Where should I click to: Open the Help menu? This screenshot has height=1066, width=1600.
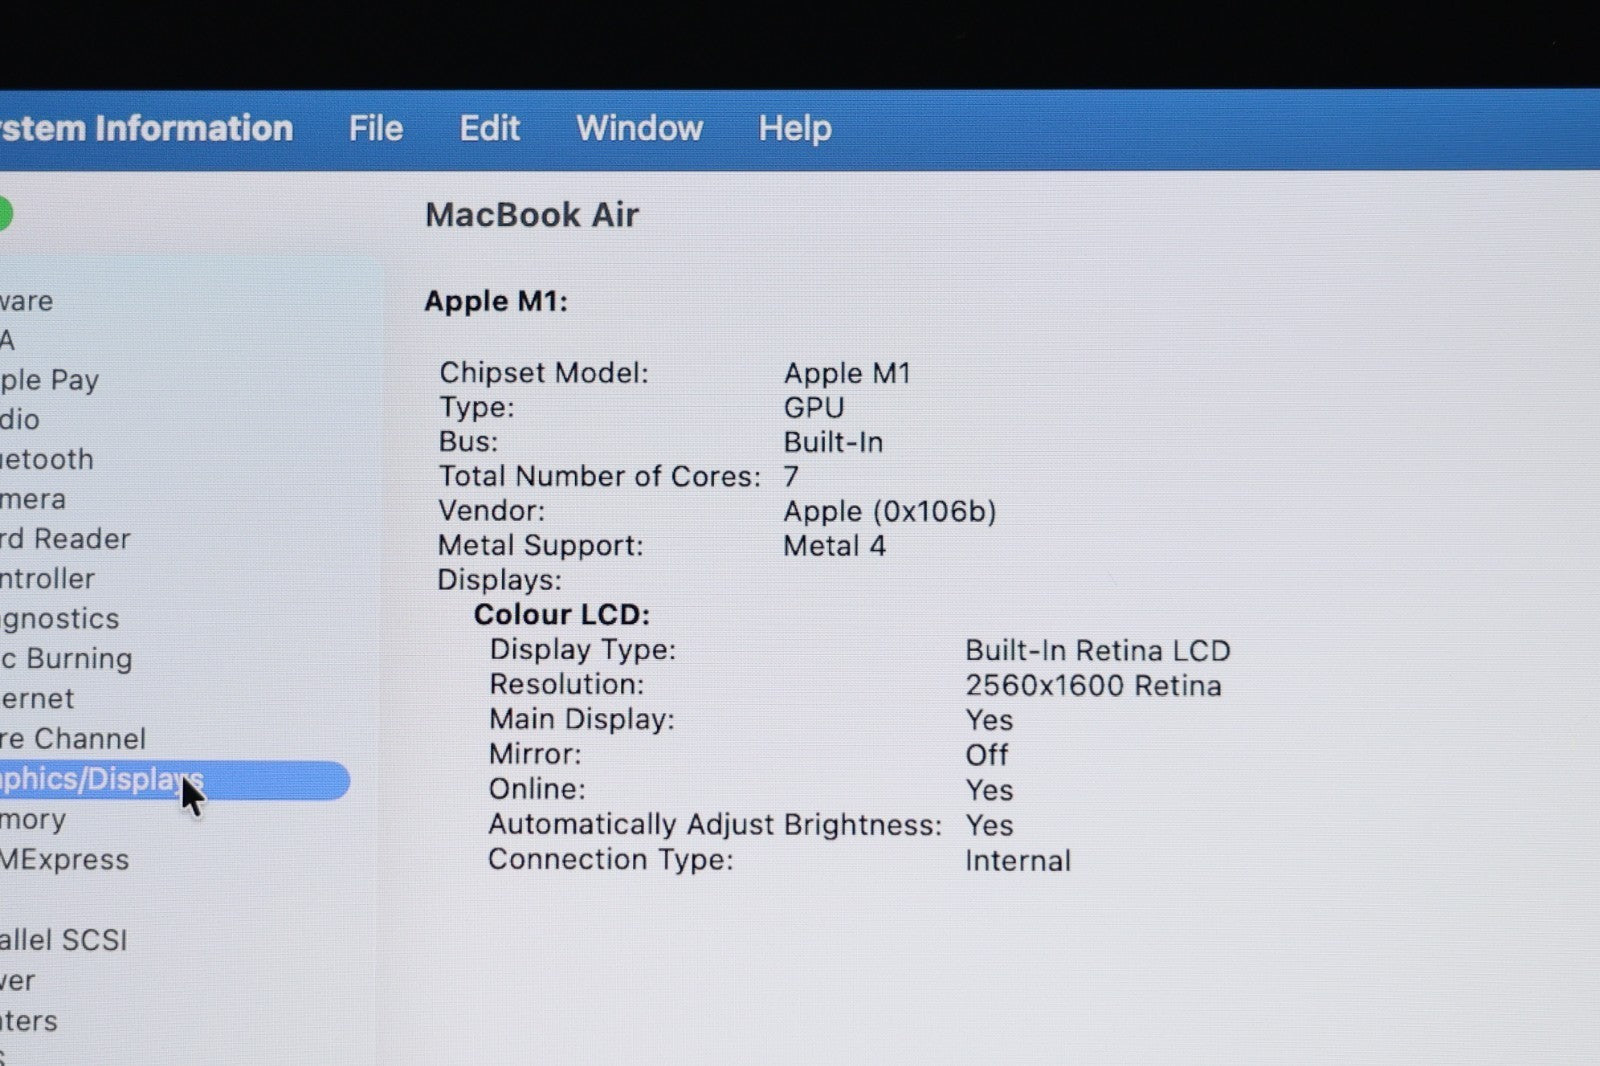794,129
